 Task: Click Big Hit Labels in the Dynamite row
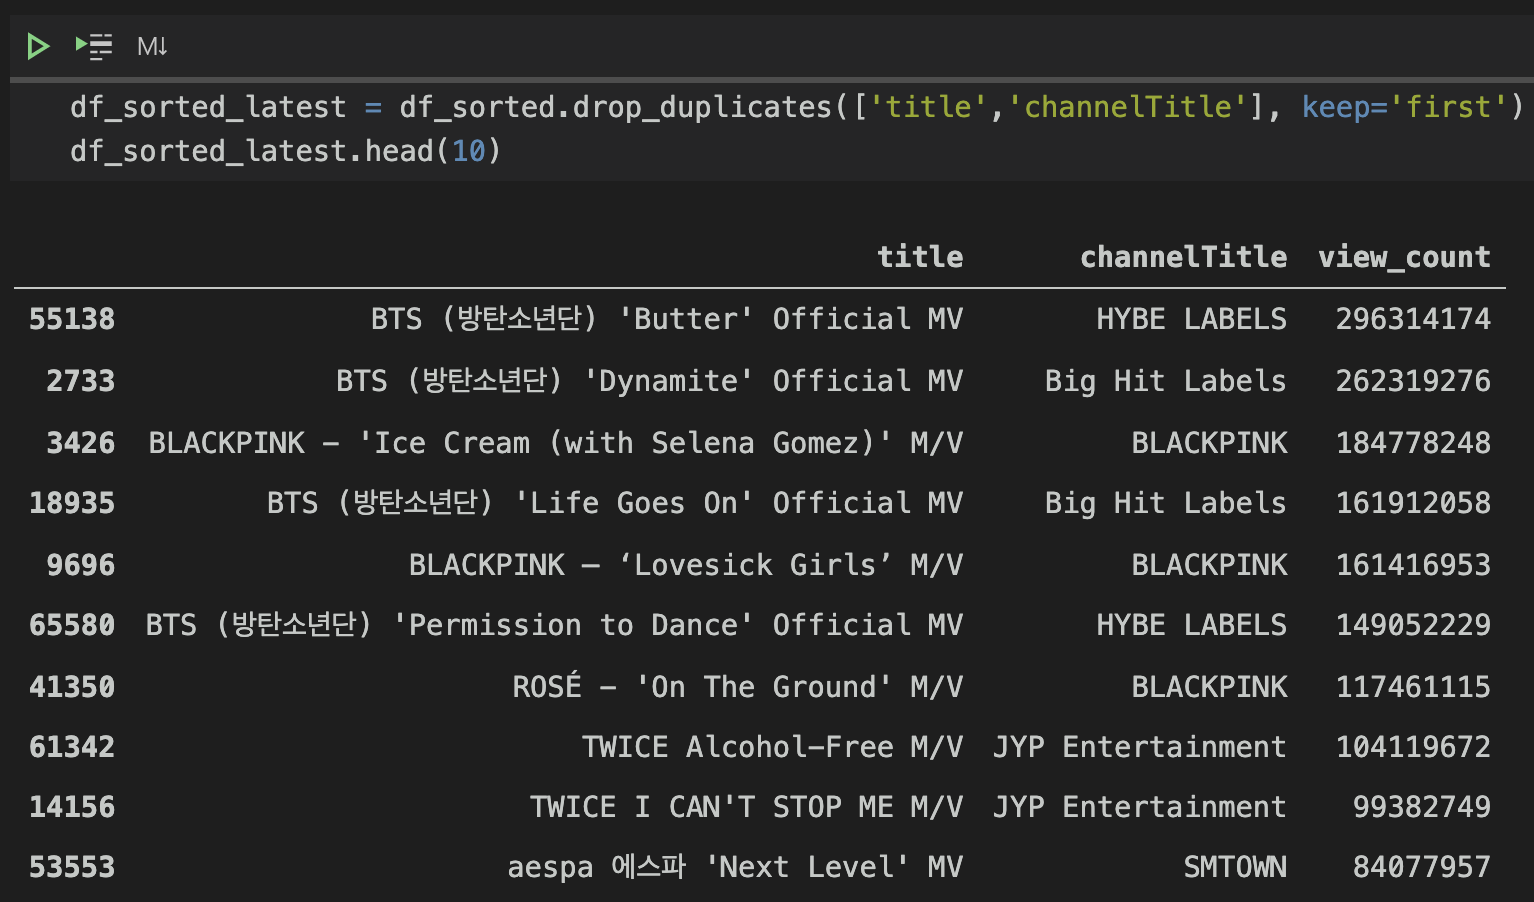[1166, 381]
